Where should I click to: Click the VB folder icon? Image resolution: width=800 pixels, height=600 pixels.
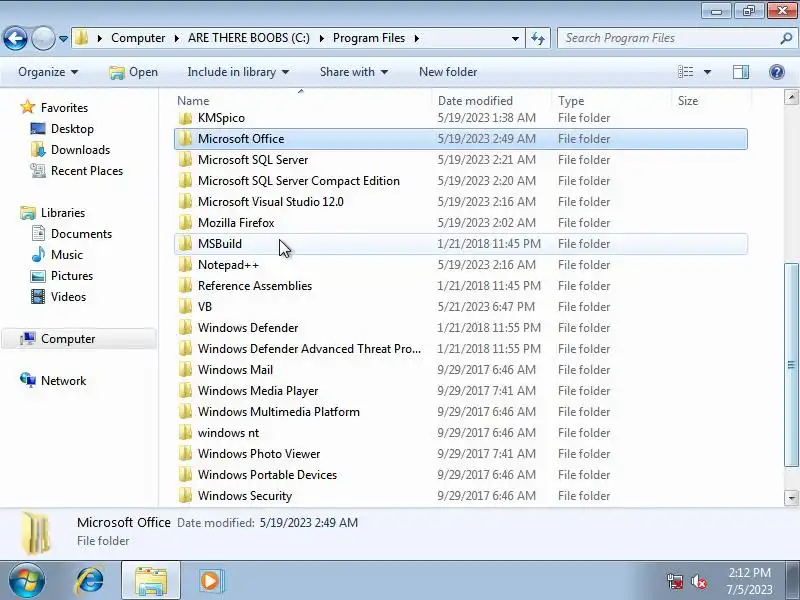(x=186, y=307)
